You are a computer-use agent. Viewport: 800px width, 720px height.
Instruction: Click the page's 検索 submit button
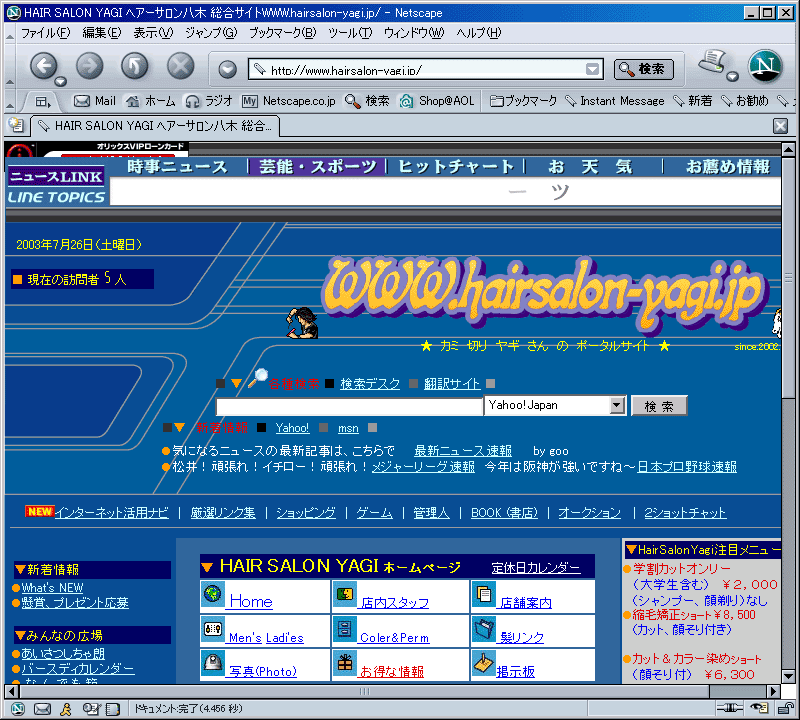tap(659, 406)
